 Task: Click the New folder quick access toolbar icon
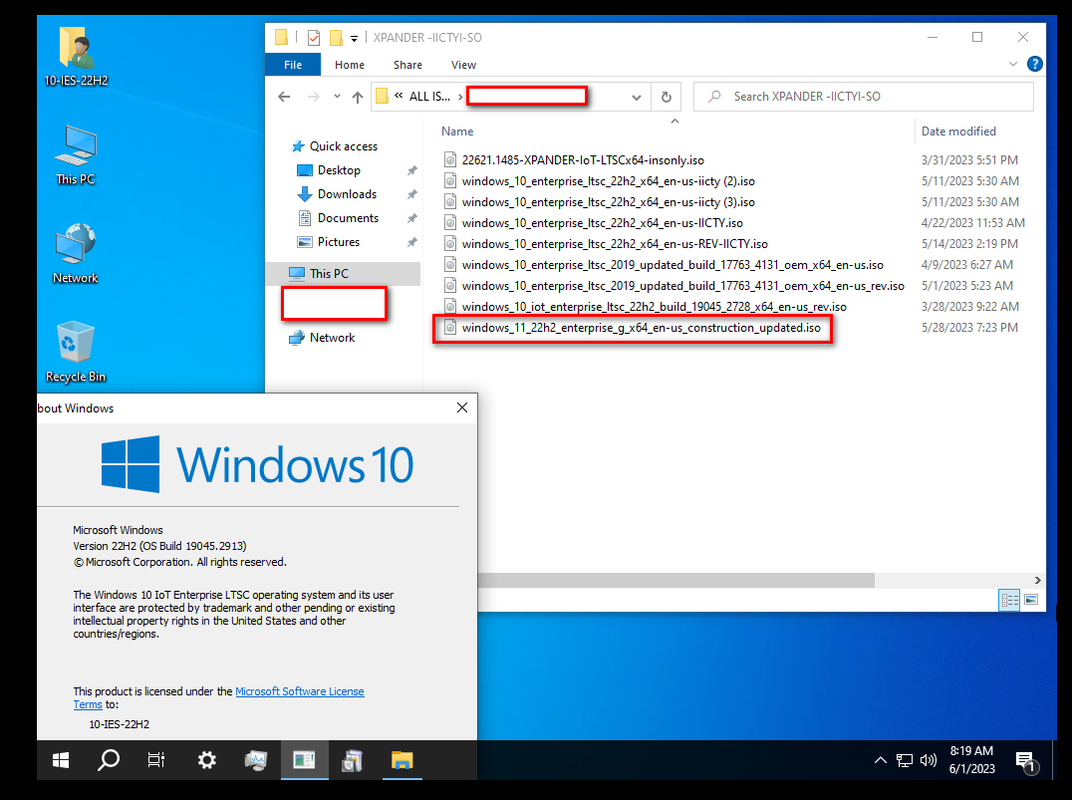pos(336,38)
